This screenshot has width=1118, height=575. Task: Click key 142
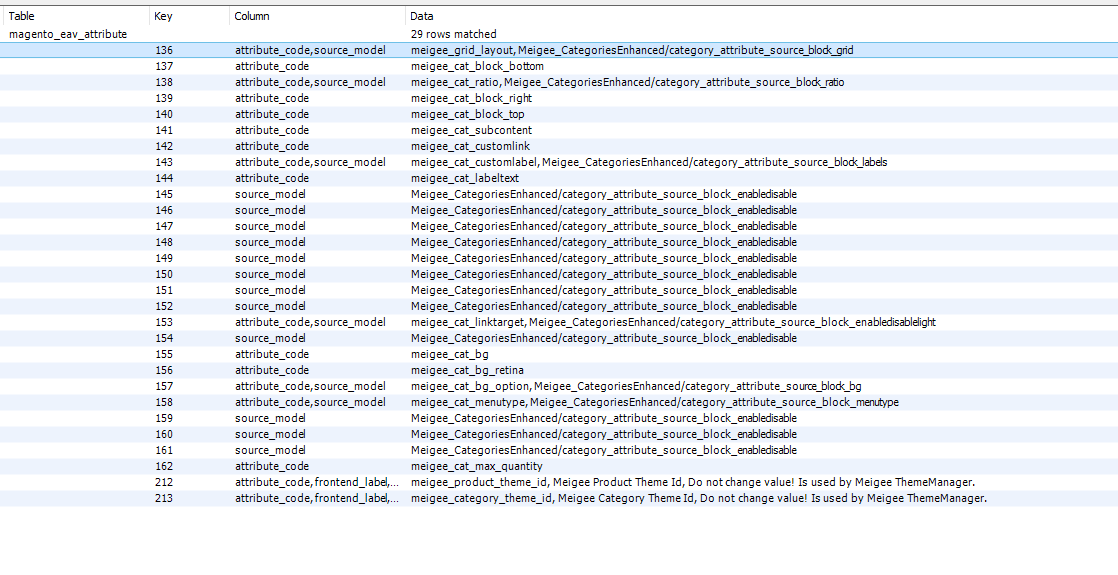click(163, 146)
